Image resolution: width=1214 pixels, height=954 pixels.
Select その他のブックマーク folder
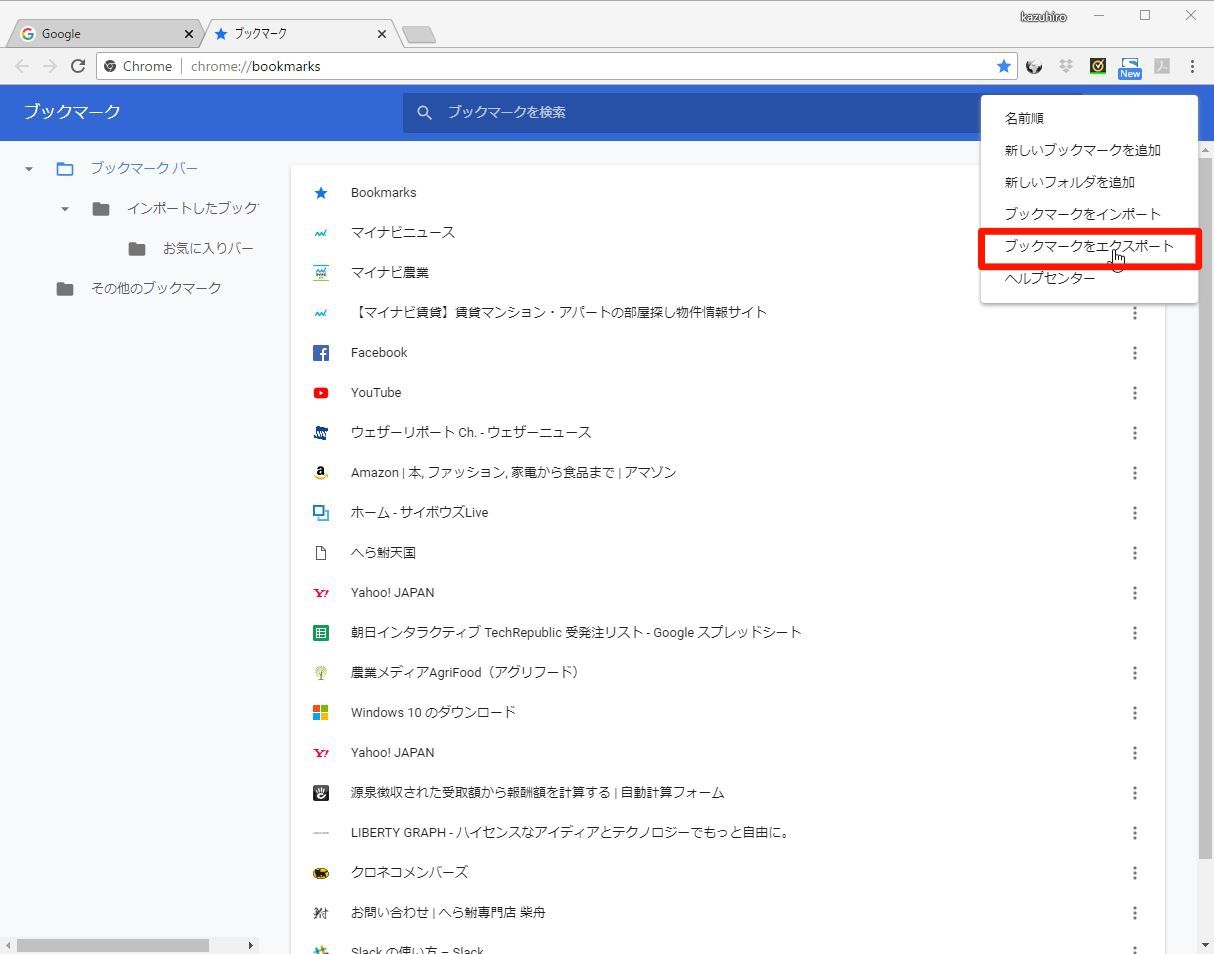pos(156,288)
